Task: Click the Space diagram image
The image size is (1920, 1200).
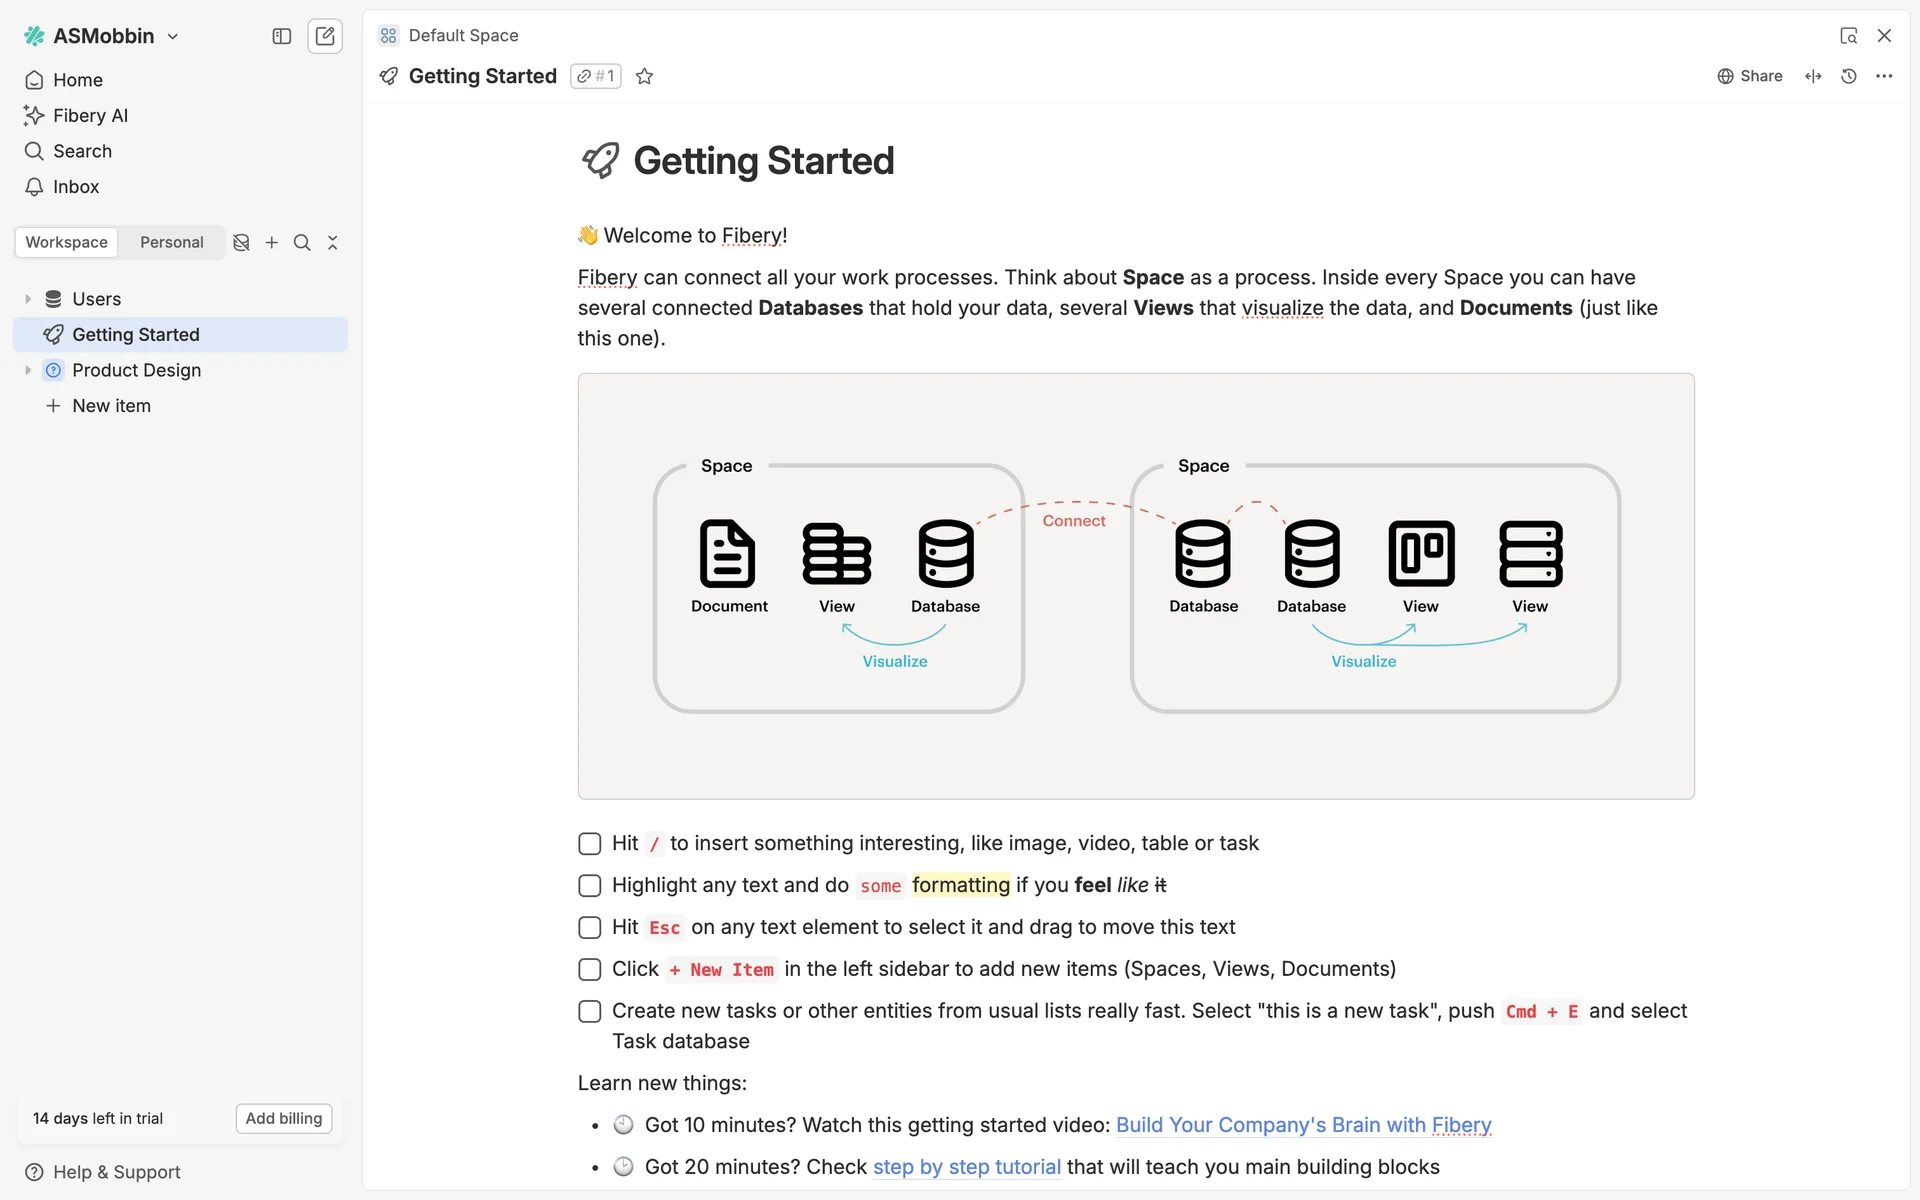Action: pyautogui.click(x=1136, y=586)
